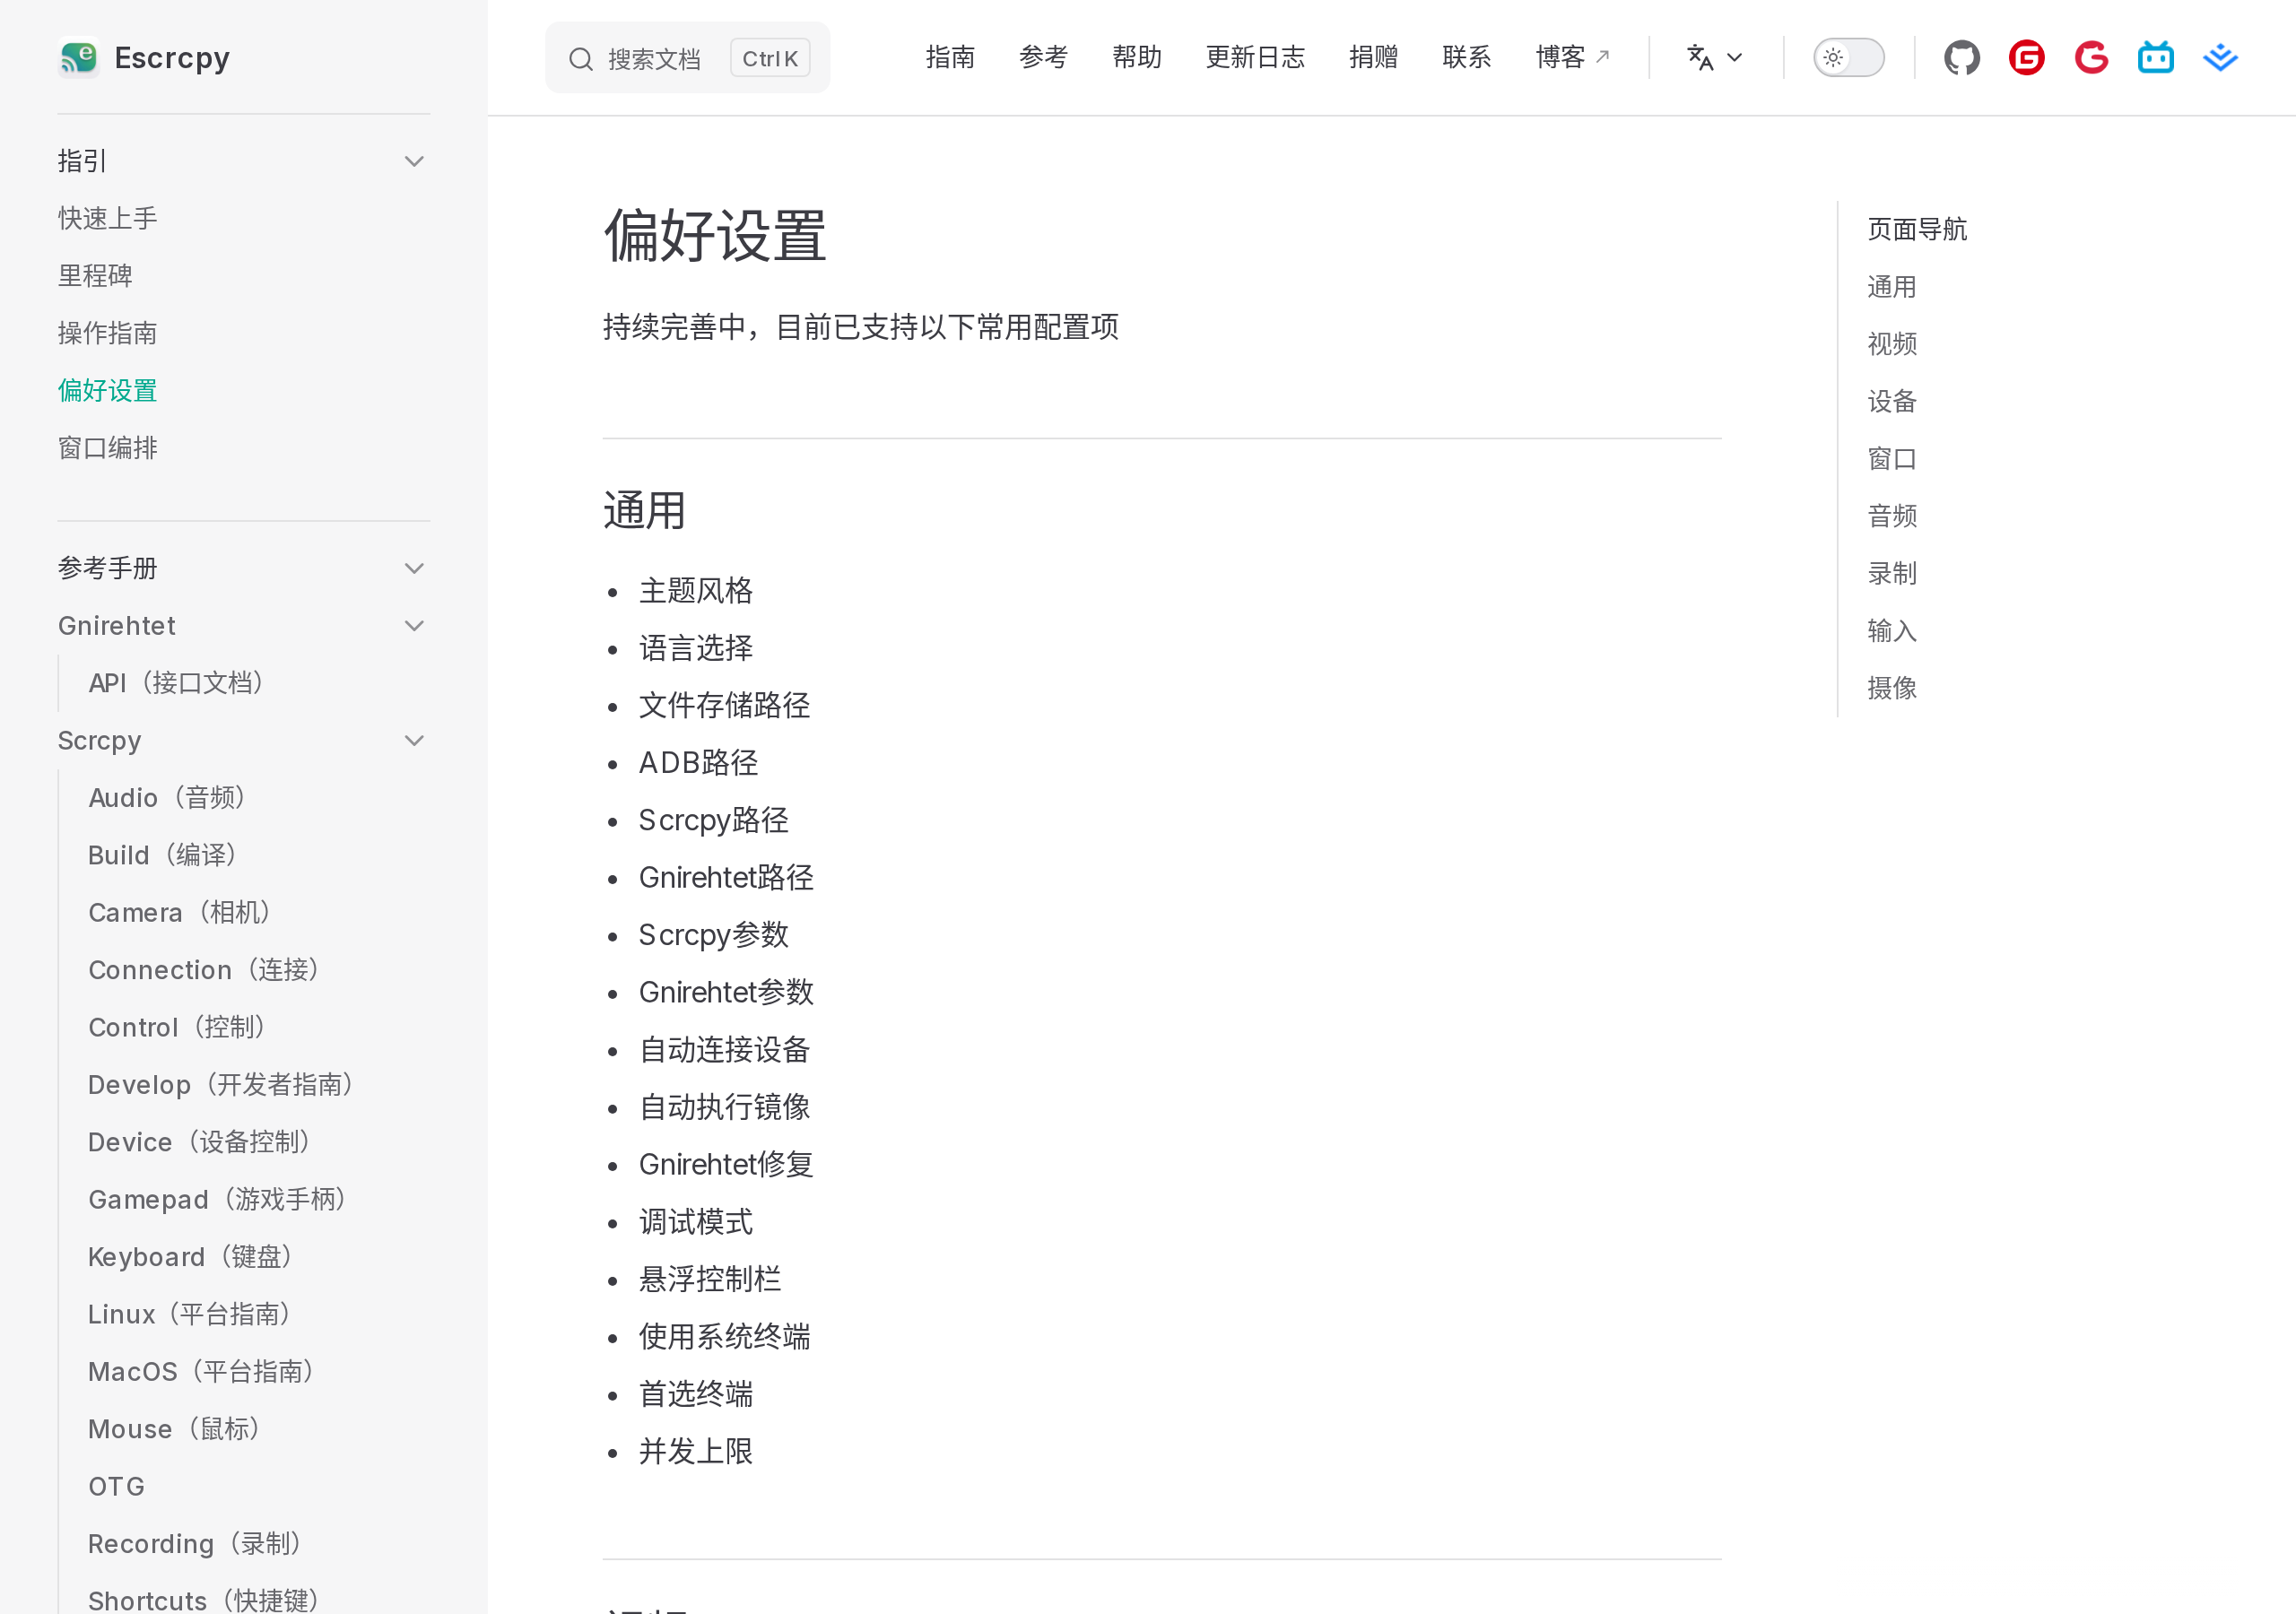
Task: Focus the 搜索文档 search box
Action: point(687,58)
